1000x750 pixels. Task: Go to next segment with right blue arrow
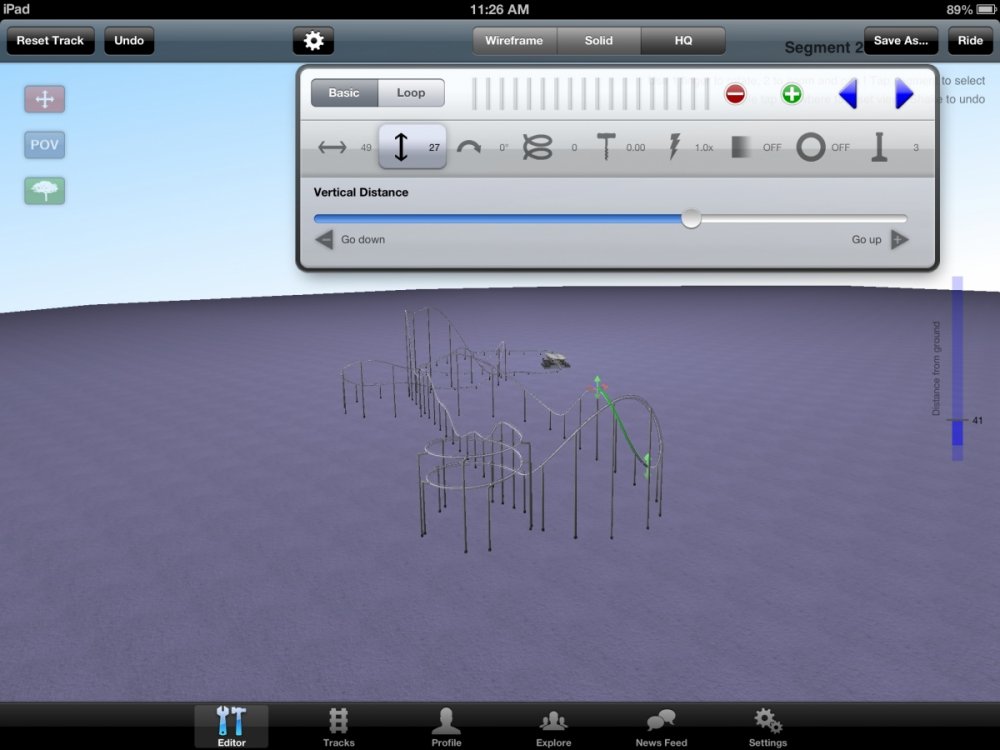click(x=904, y=94)
